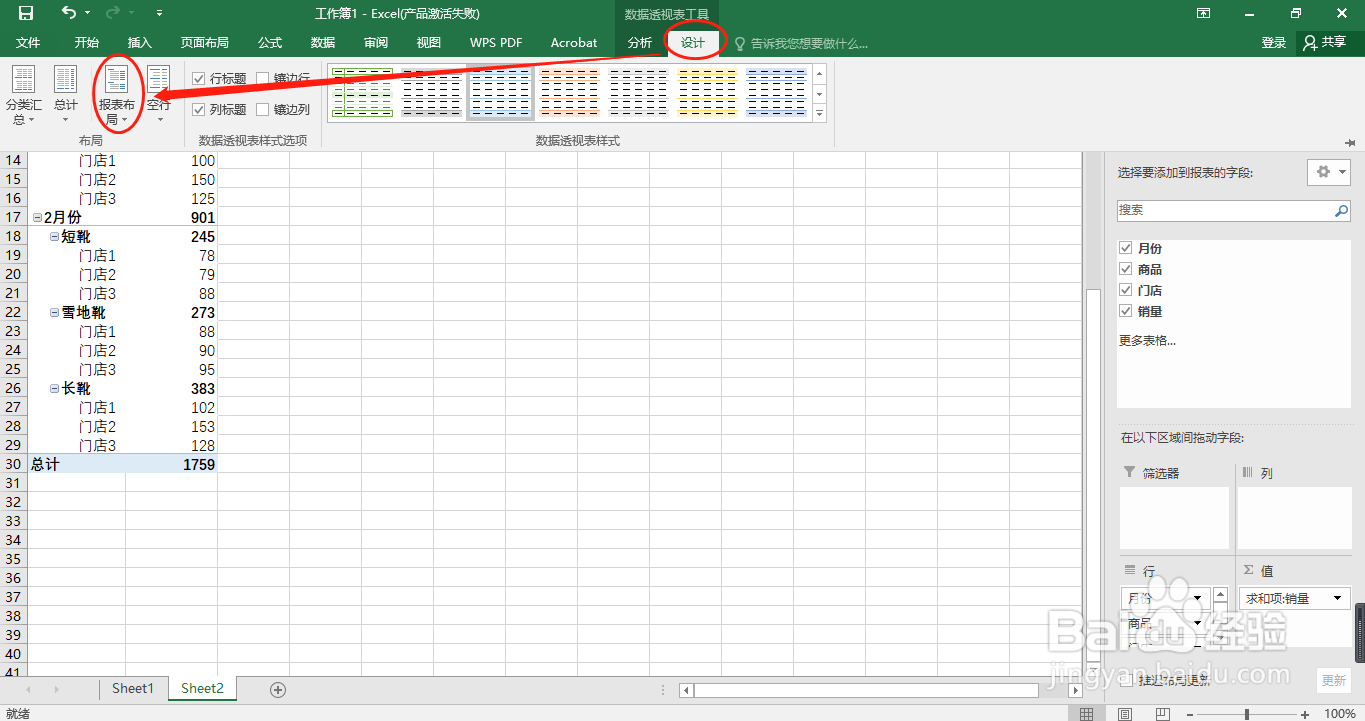Screen dimensions: 1365x721
Task: Select the grand total cell 1759
Action: [x=171, y=464]
